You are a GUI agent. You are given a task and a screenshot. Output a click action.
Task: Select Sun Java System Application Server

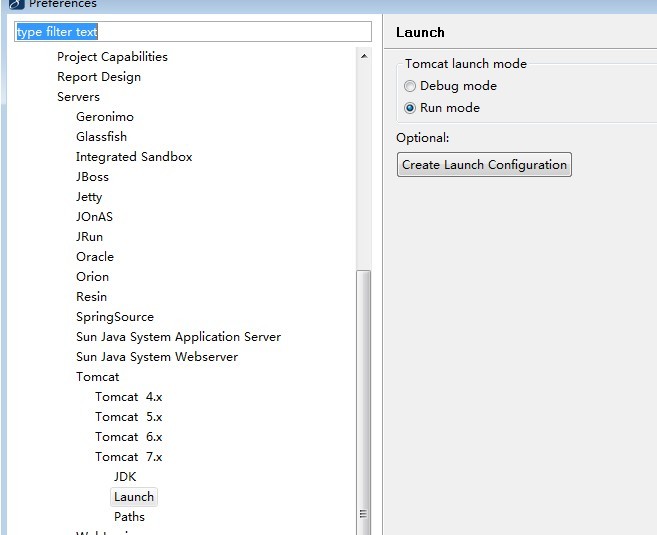click(x=178, y=337)
